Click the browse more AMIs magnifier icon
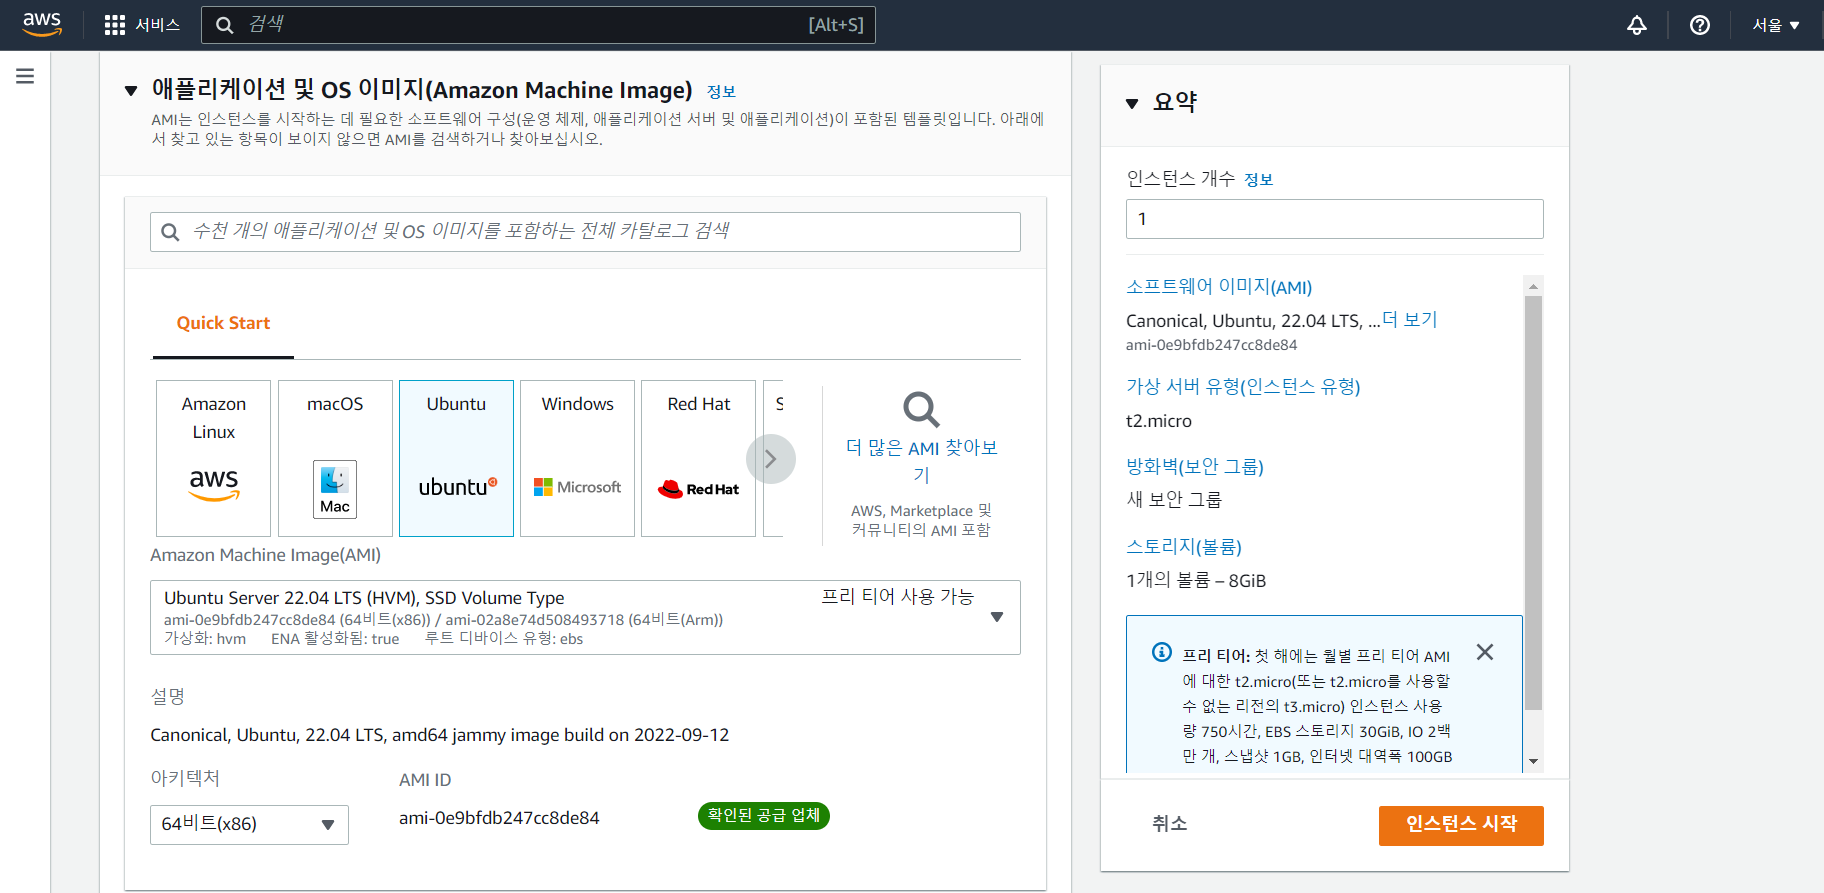The image size is (1824, 893). click(921, 410)
